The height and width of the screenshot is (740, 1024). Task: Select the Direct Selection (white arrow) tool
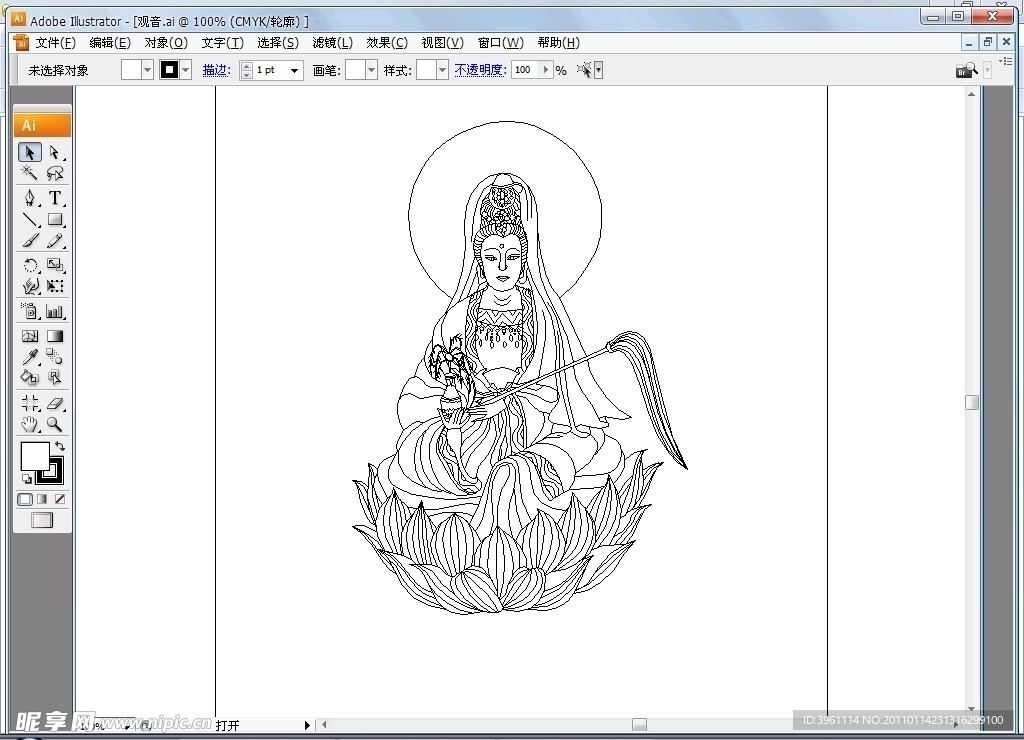point(55,152)
